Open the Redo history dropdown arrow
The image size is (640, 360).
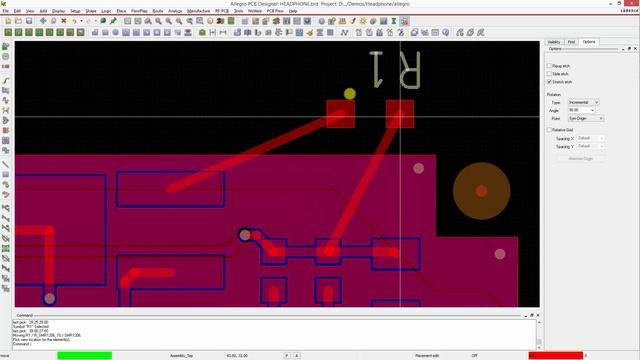click(95, 21)
